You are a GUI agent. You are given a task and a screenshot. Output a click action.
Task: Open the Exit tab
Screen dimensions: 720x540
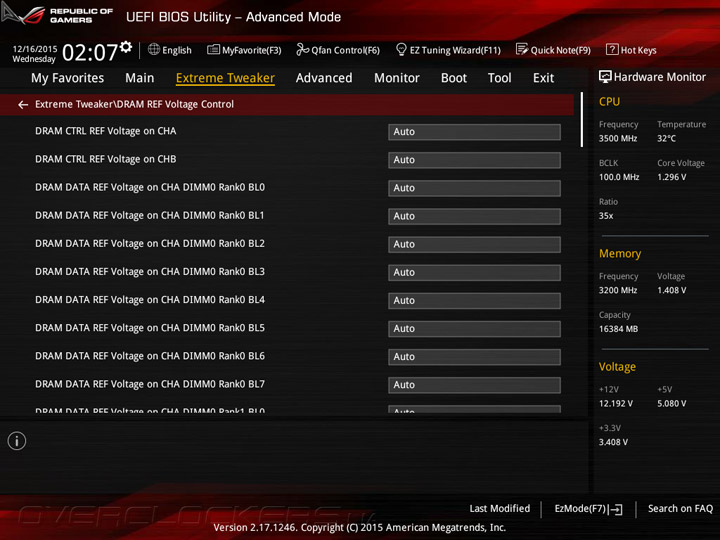coord(543,78)
